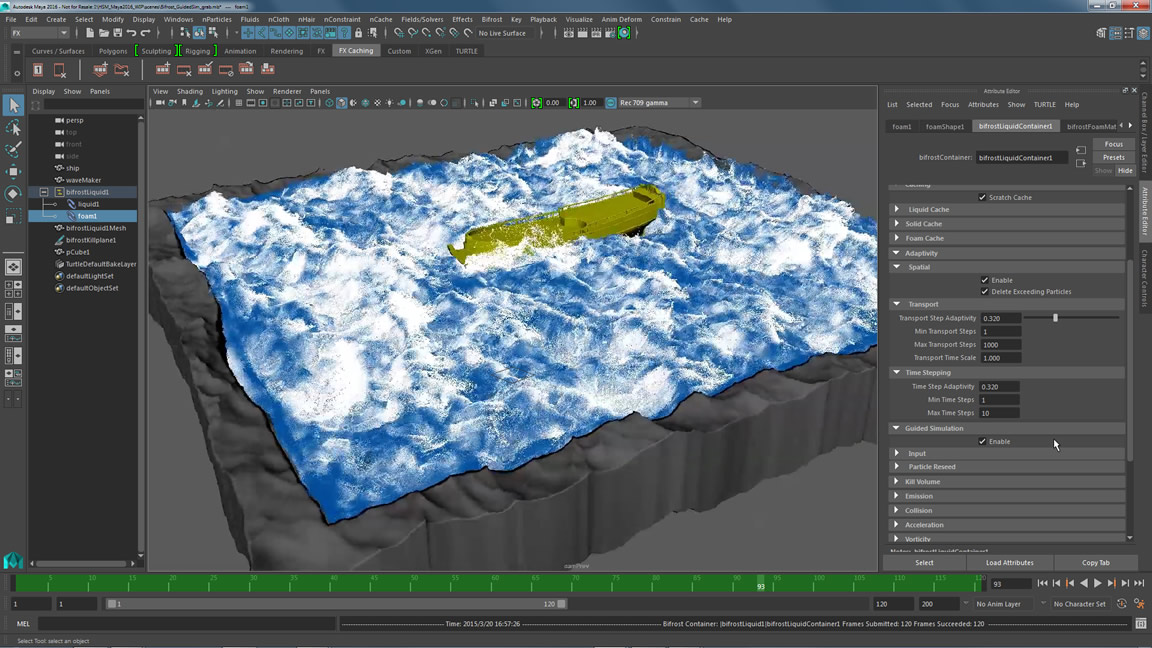Select the Rotate tool in toolbox

[x=13, y=194]
